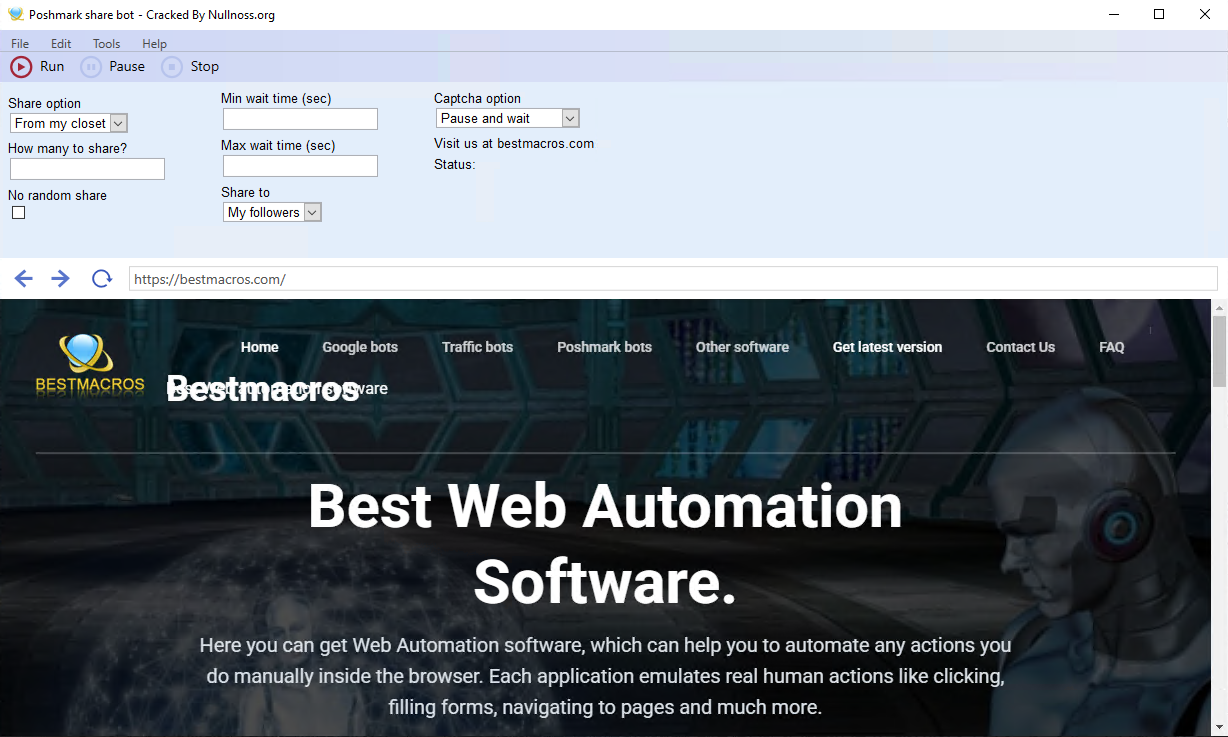Click the URL address bar
The height and width of the screenshot is (737, 1228).
pos(673,279)
